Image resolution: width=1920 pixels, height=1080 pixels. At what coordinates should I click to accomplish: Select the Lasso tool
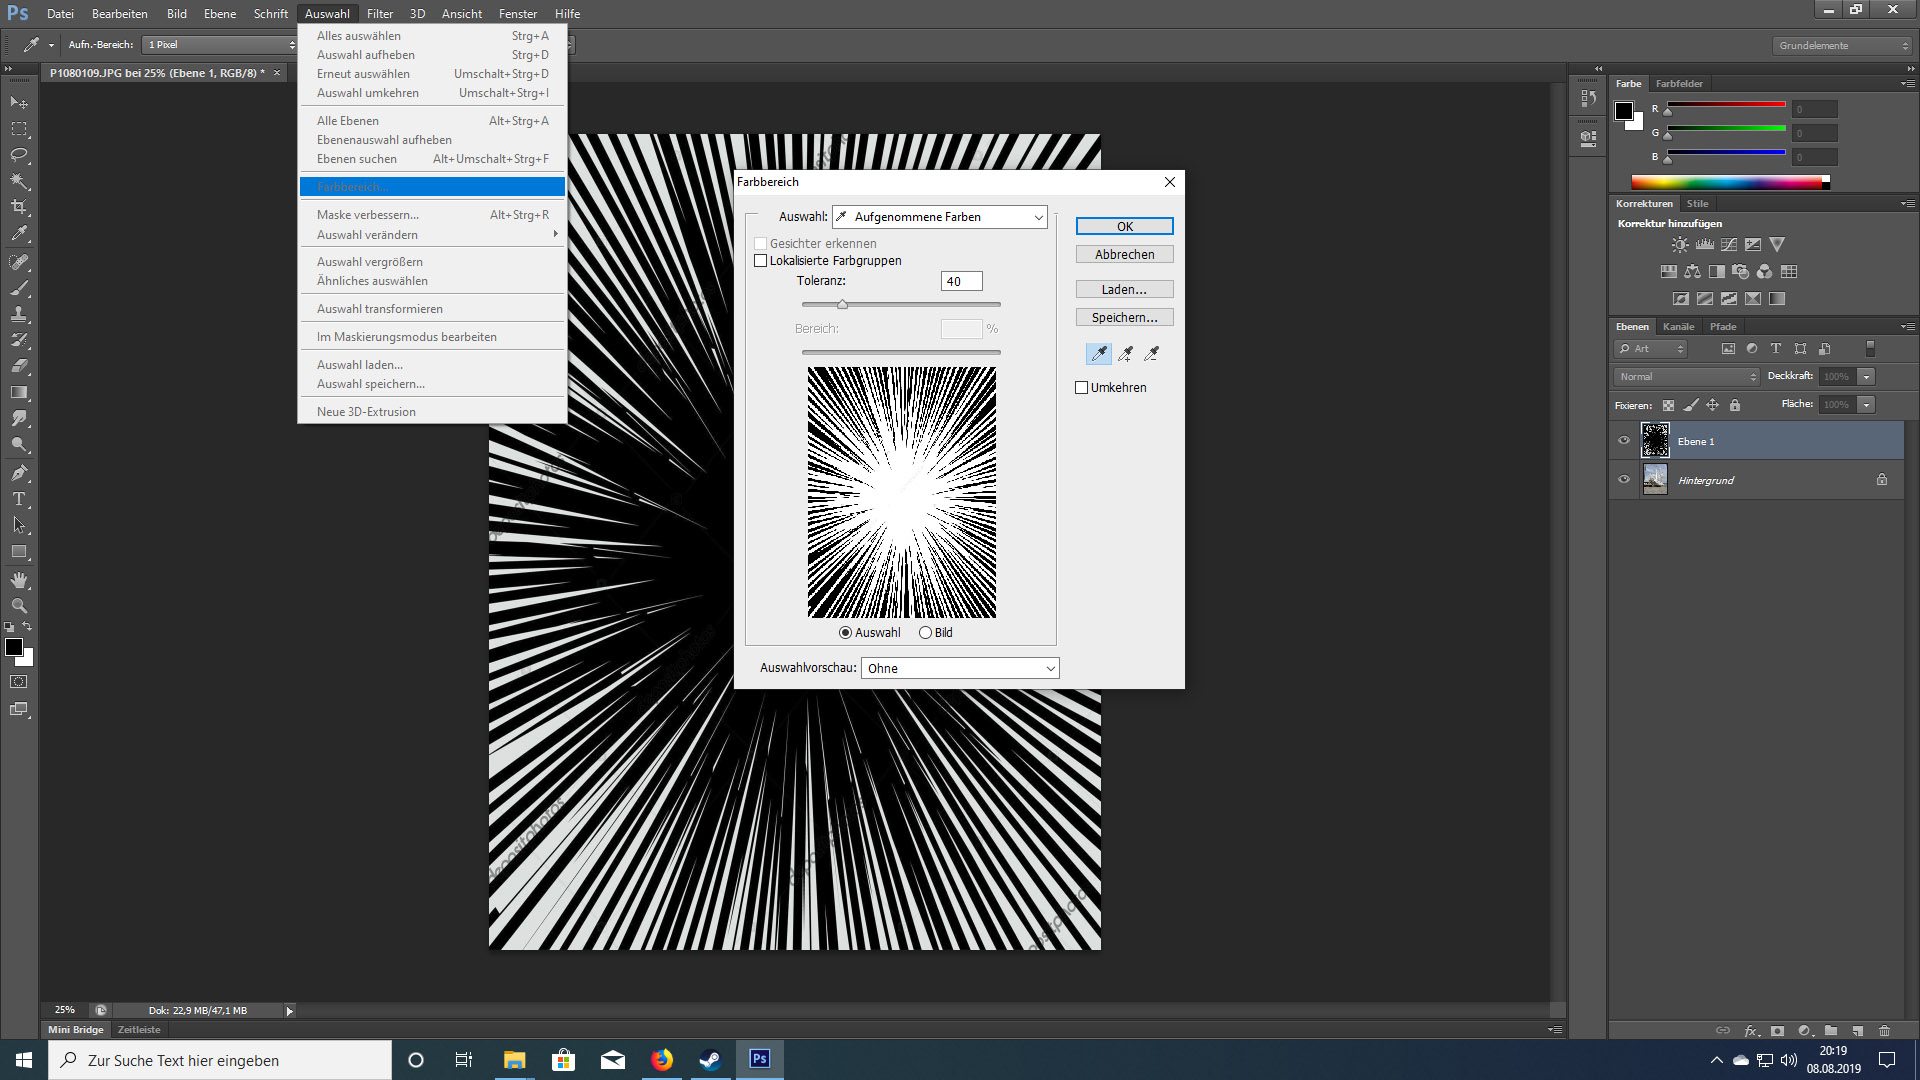pyautogui.click(x=19, y=155)
